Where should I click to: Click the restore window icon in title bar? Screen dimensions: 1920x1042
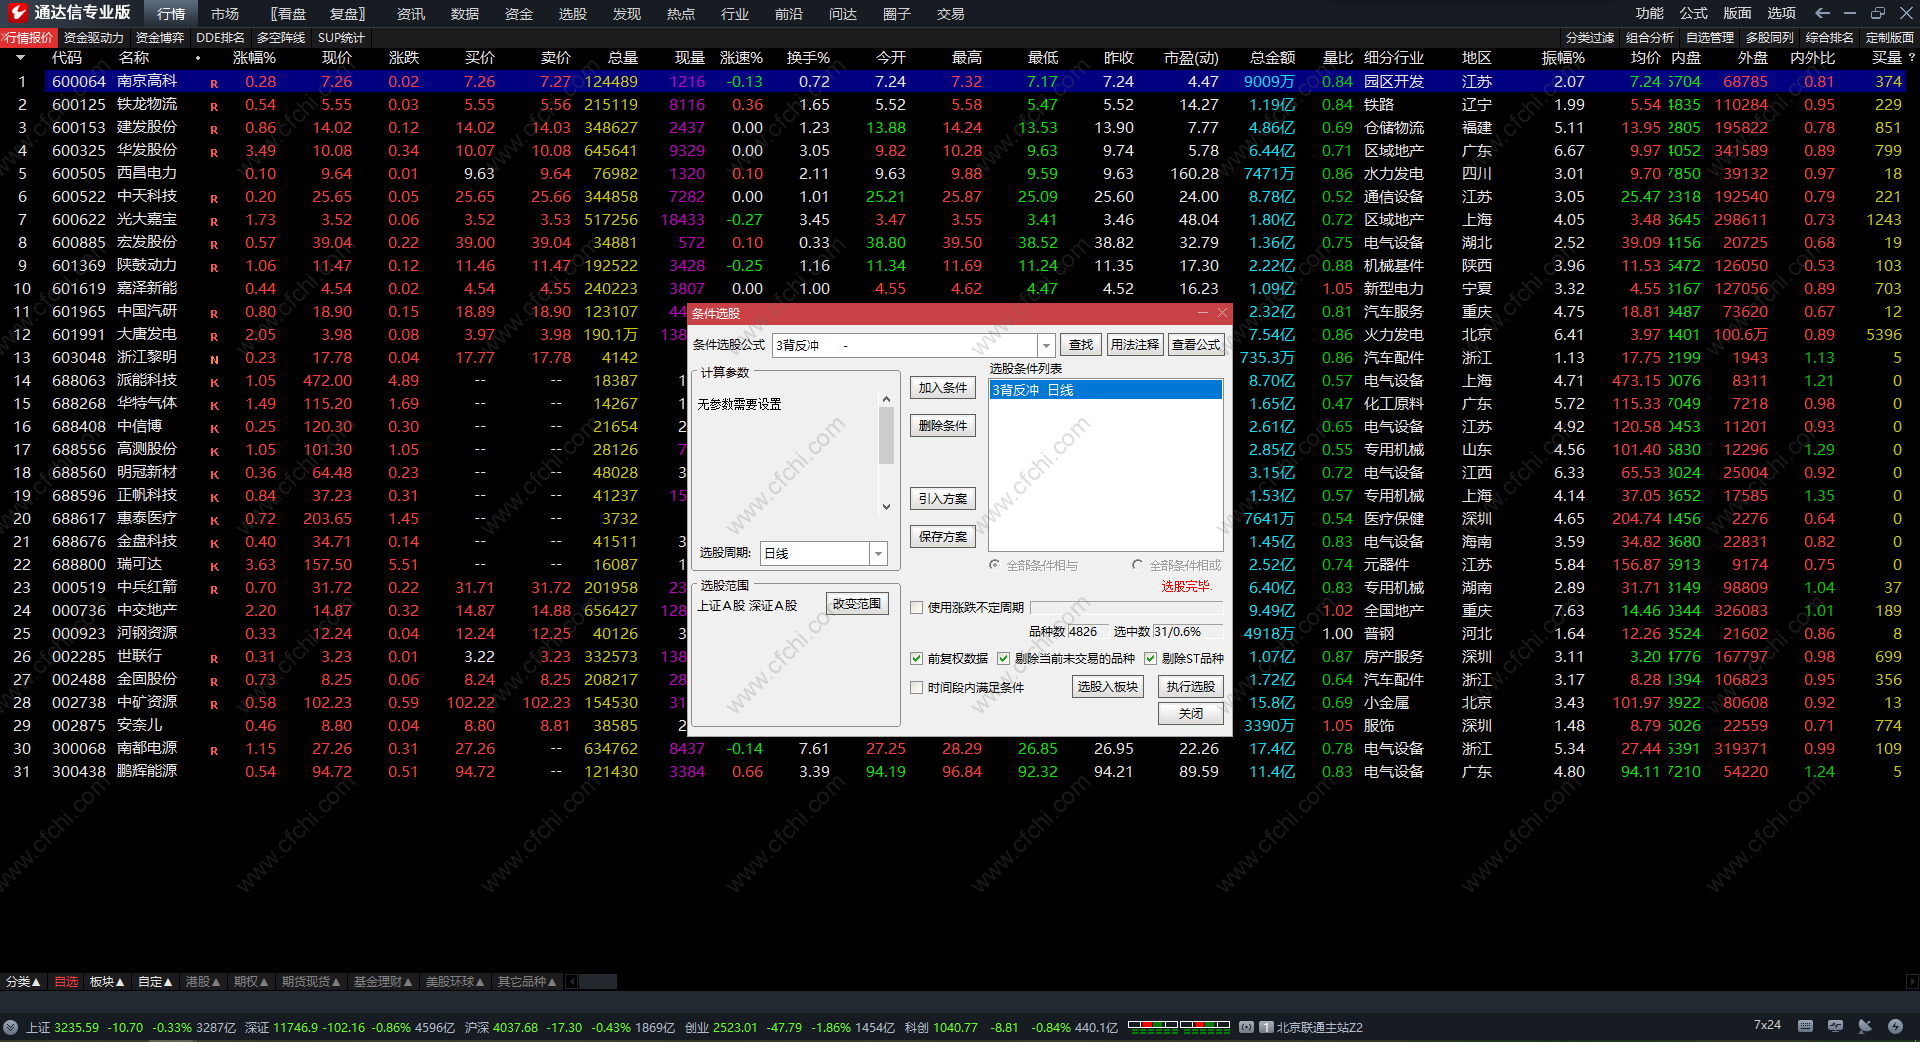[x=1878, y=13]
